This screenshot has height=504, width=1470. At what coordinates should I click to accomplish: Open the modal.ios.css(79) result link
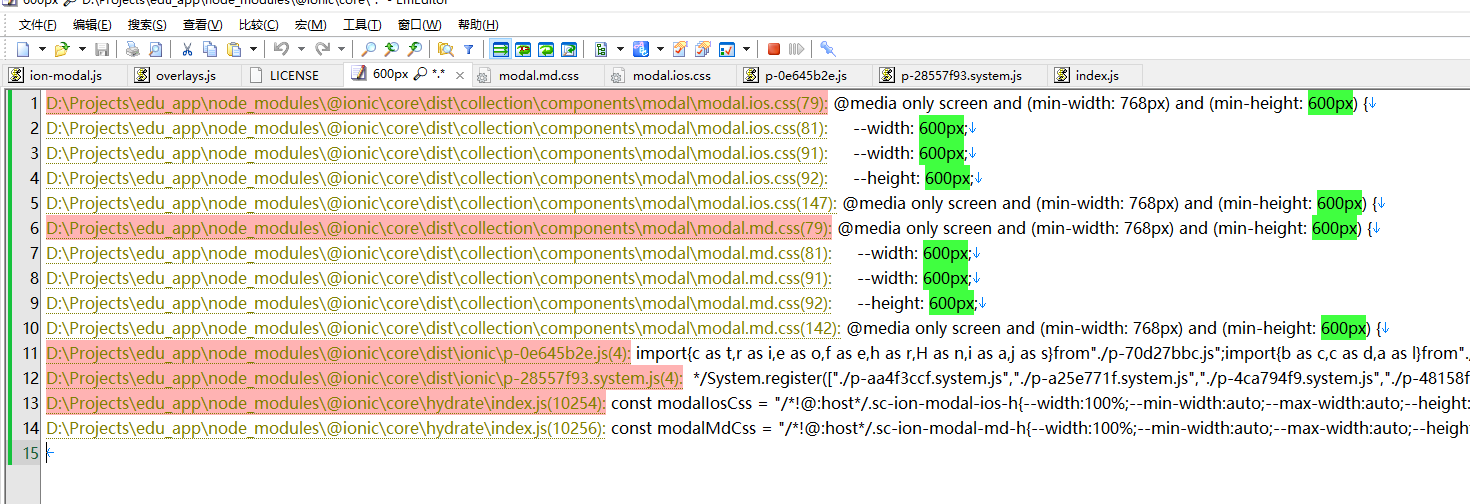[x=437, y=103]
